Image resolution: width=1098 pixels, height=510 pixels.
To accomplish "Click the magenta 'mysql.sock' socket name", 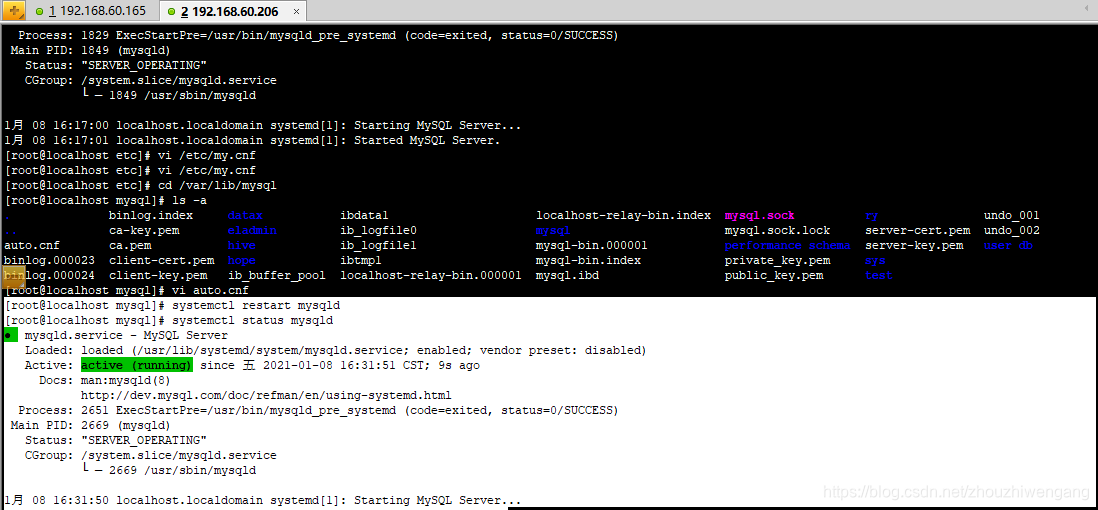I will [760, 215].
